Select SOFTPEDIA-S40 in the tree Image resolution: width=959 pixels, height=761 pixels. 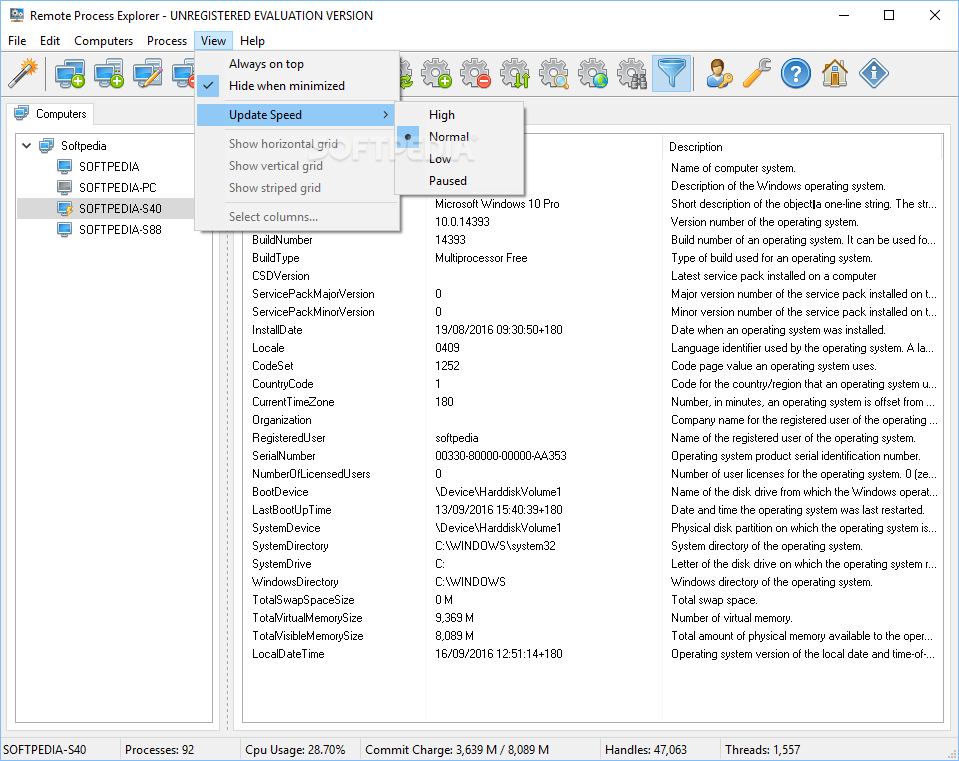120,209
